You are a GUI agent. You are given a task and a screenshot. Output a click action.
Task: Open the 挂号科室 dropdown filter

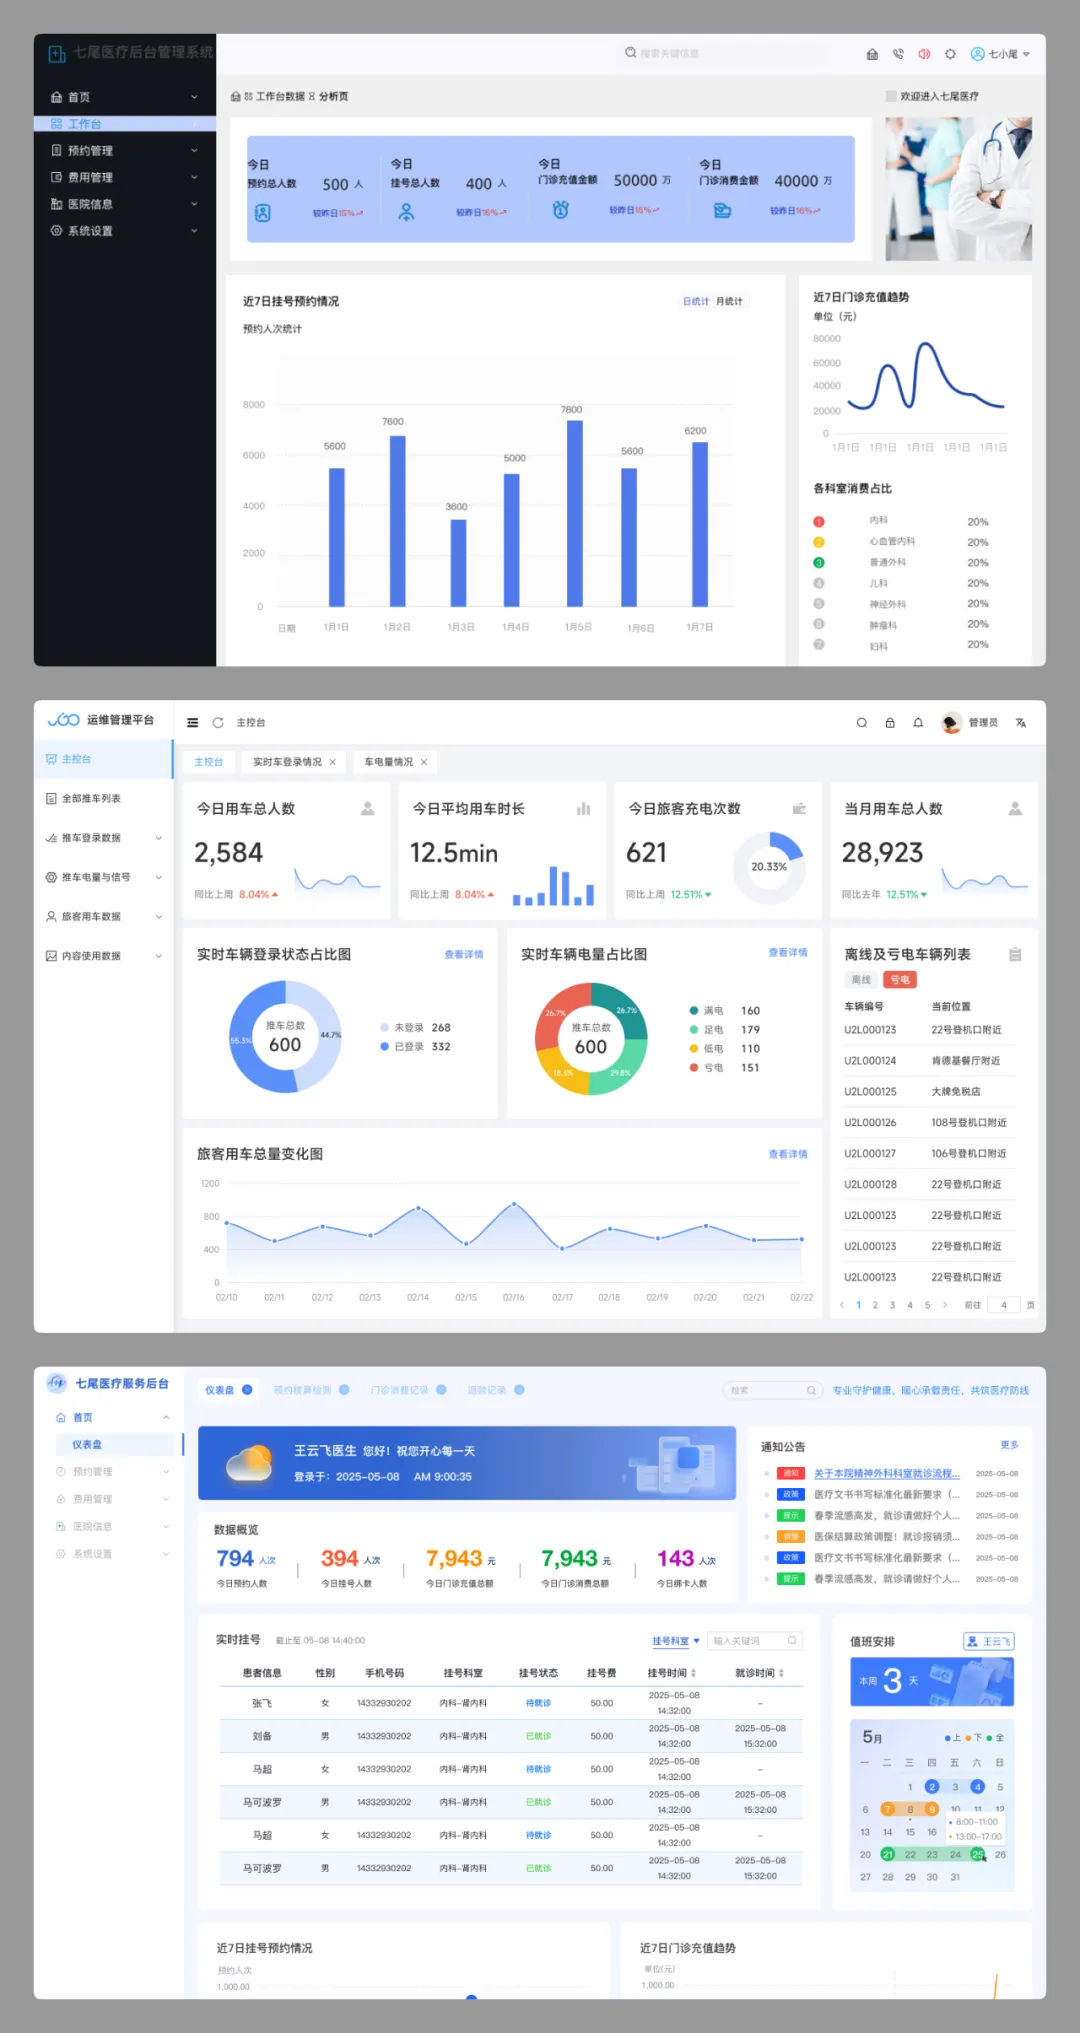pyautogui.click(x=676, y=1641)
